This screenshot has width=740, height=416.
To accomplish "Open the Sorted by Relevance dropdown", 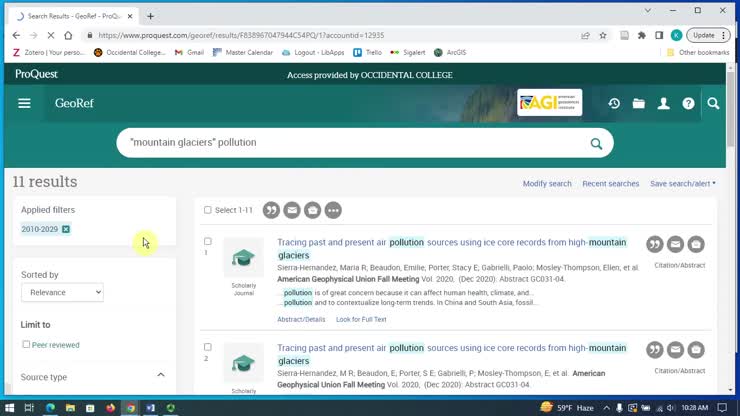I will 62,292.
